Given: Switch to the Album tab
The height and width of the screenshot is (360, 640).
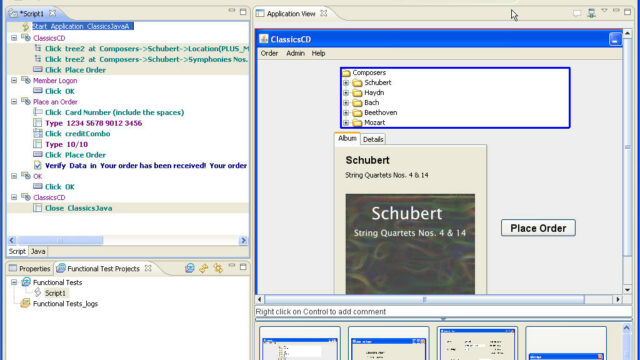Looking at the screenshot, I should click(x=347, y=138).
